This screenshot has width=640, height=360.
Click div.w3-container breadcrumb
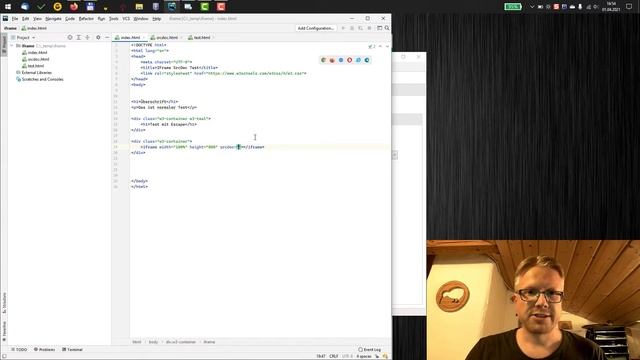180,342
